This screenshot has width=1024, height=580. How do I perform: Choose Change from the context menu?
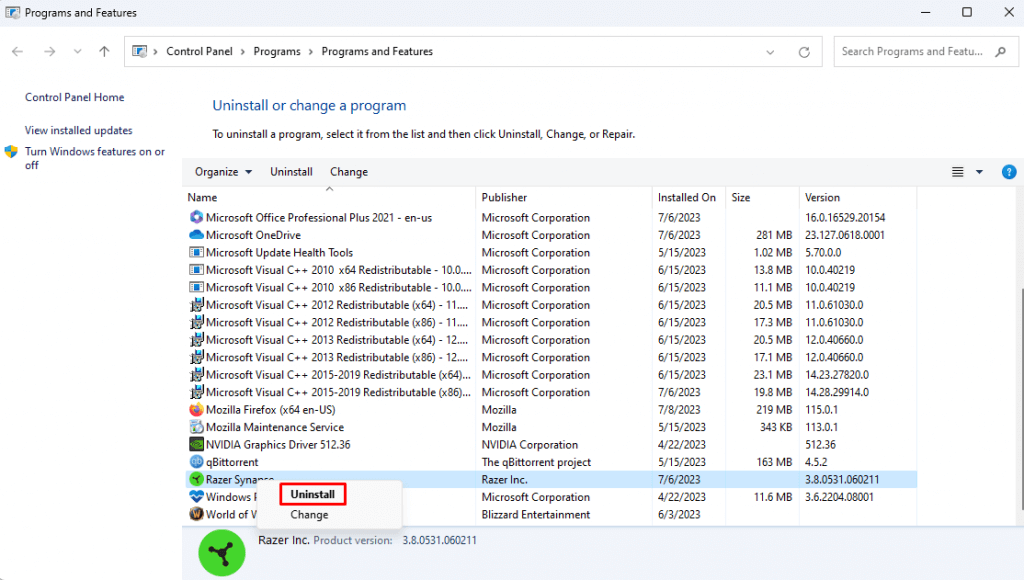310,515
